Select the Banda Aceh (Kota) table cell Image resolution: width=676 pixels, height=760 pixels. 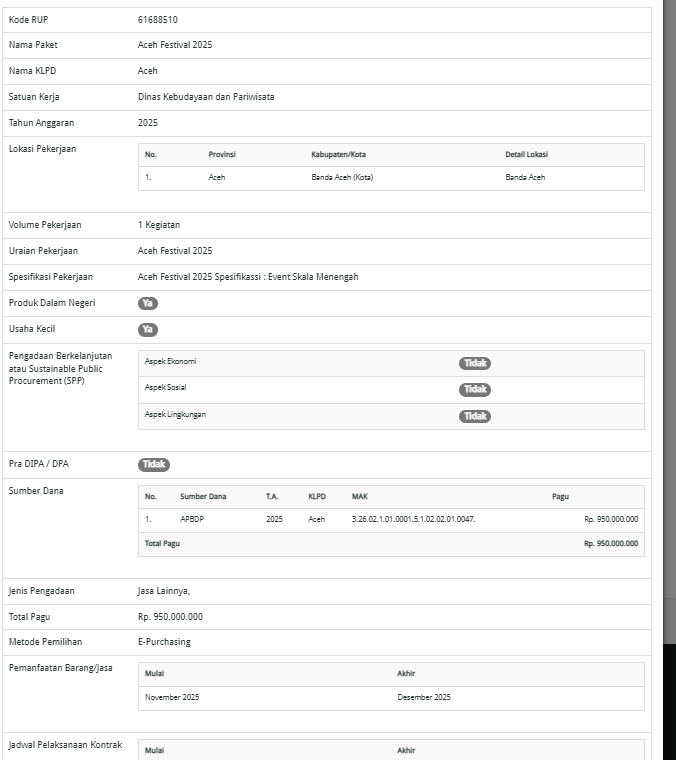coord(342,177)
